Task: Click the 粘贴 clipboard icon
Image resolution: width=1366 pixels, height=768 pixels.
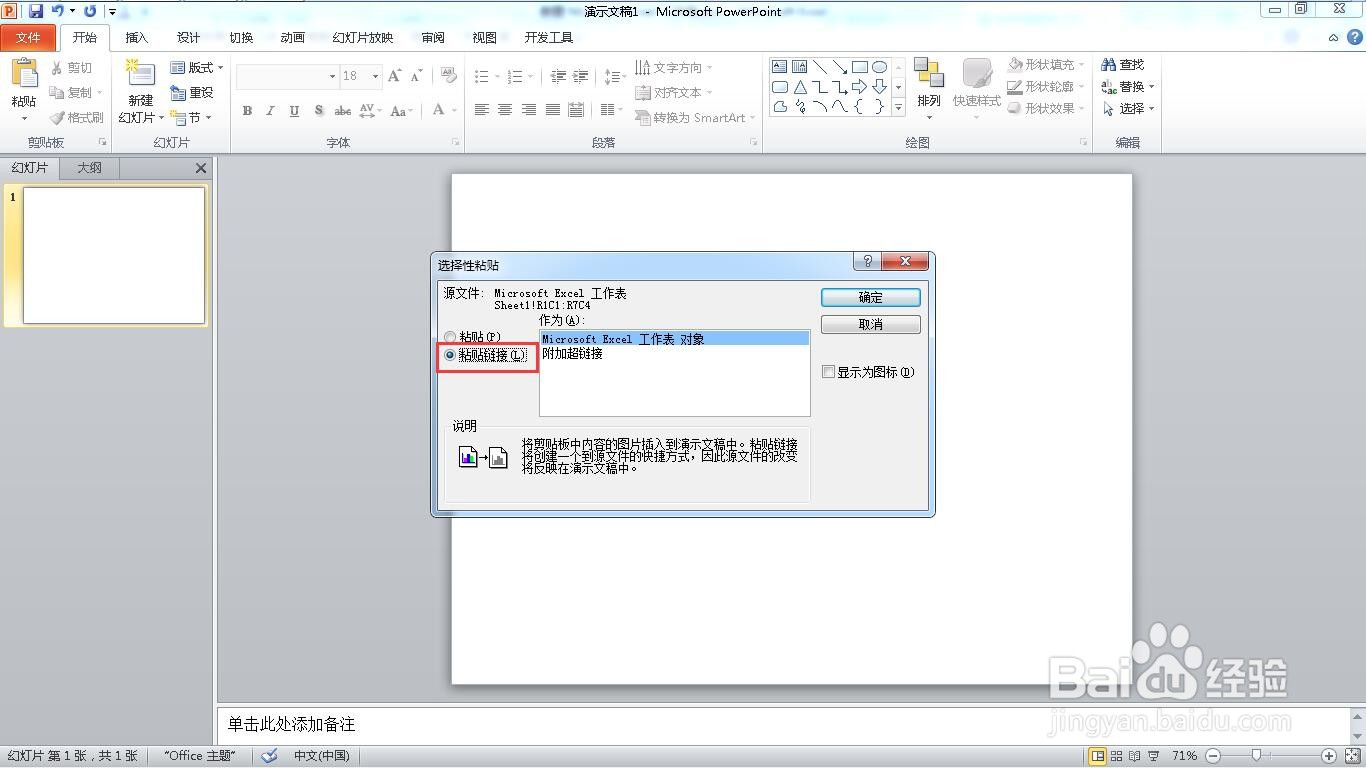Action: (24, 76)
